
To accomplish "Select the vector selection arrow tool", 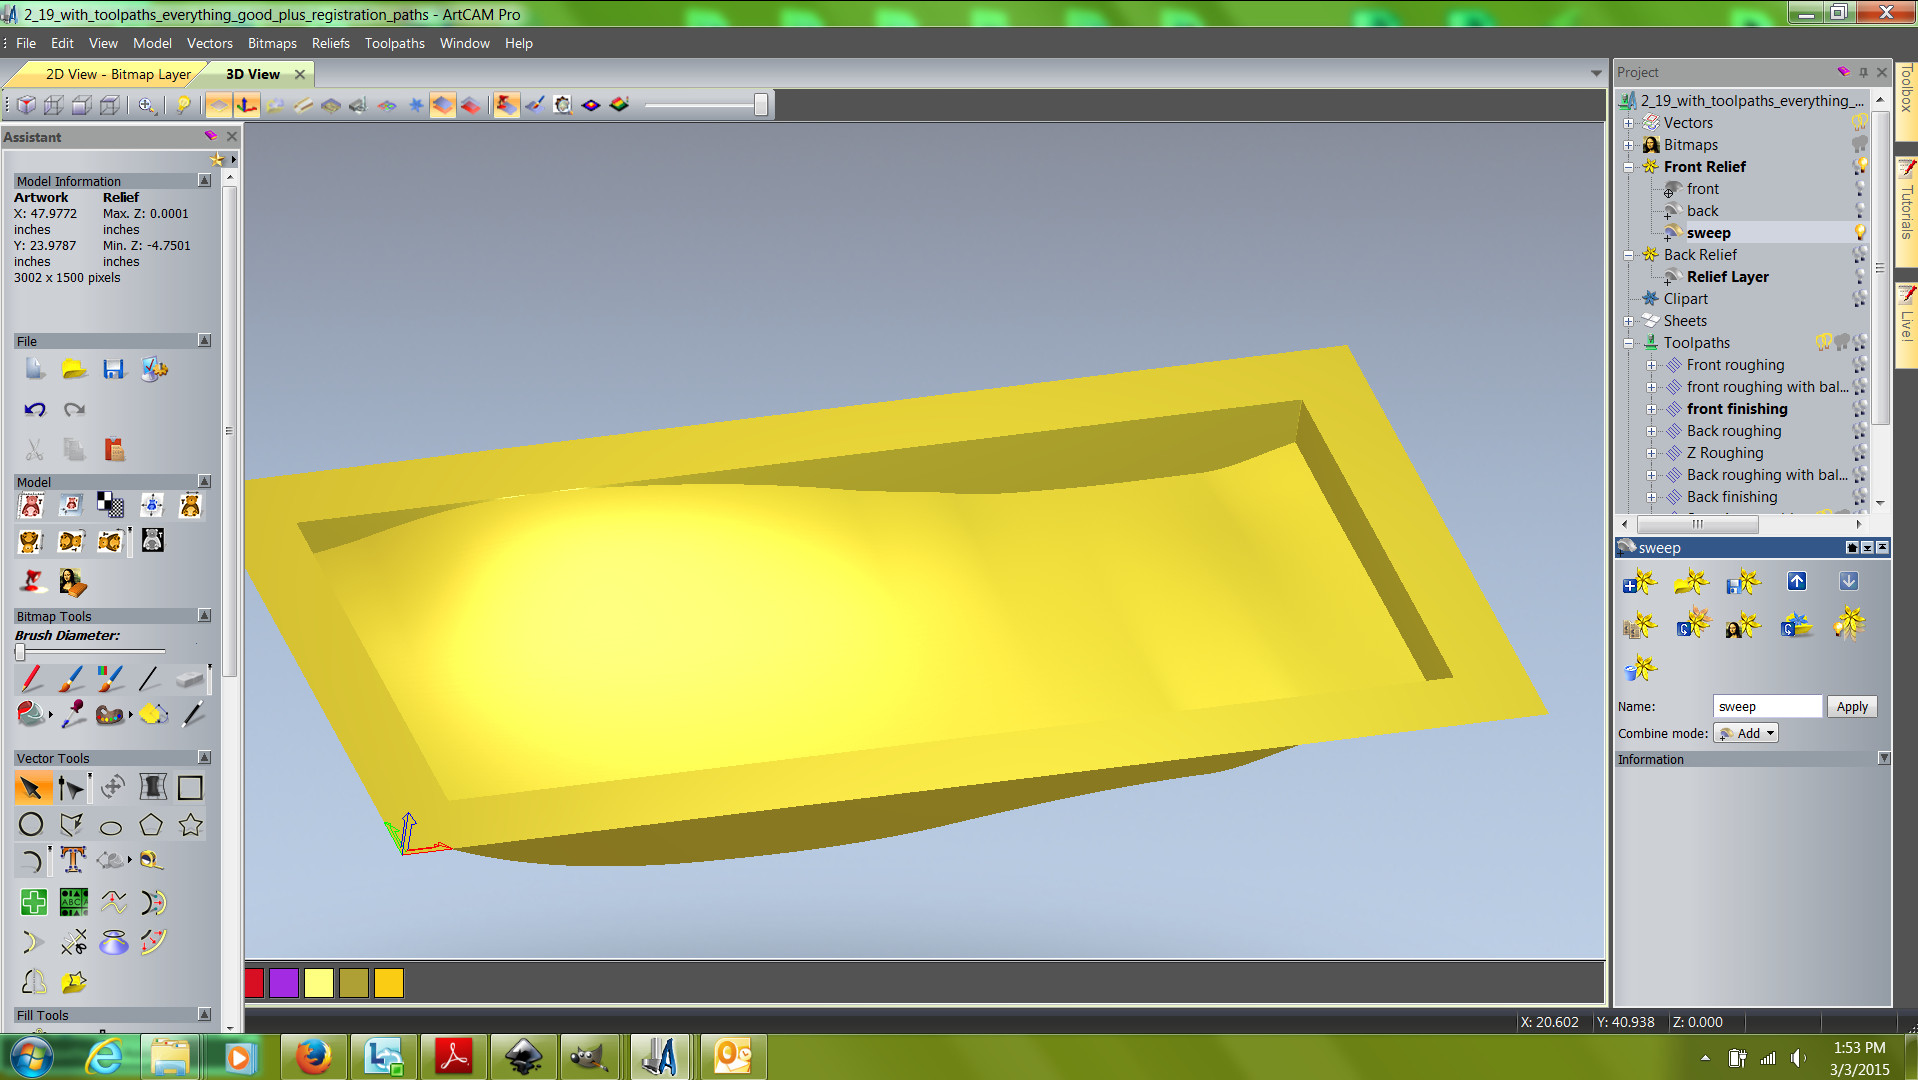I will coord(31,788).
